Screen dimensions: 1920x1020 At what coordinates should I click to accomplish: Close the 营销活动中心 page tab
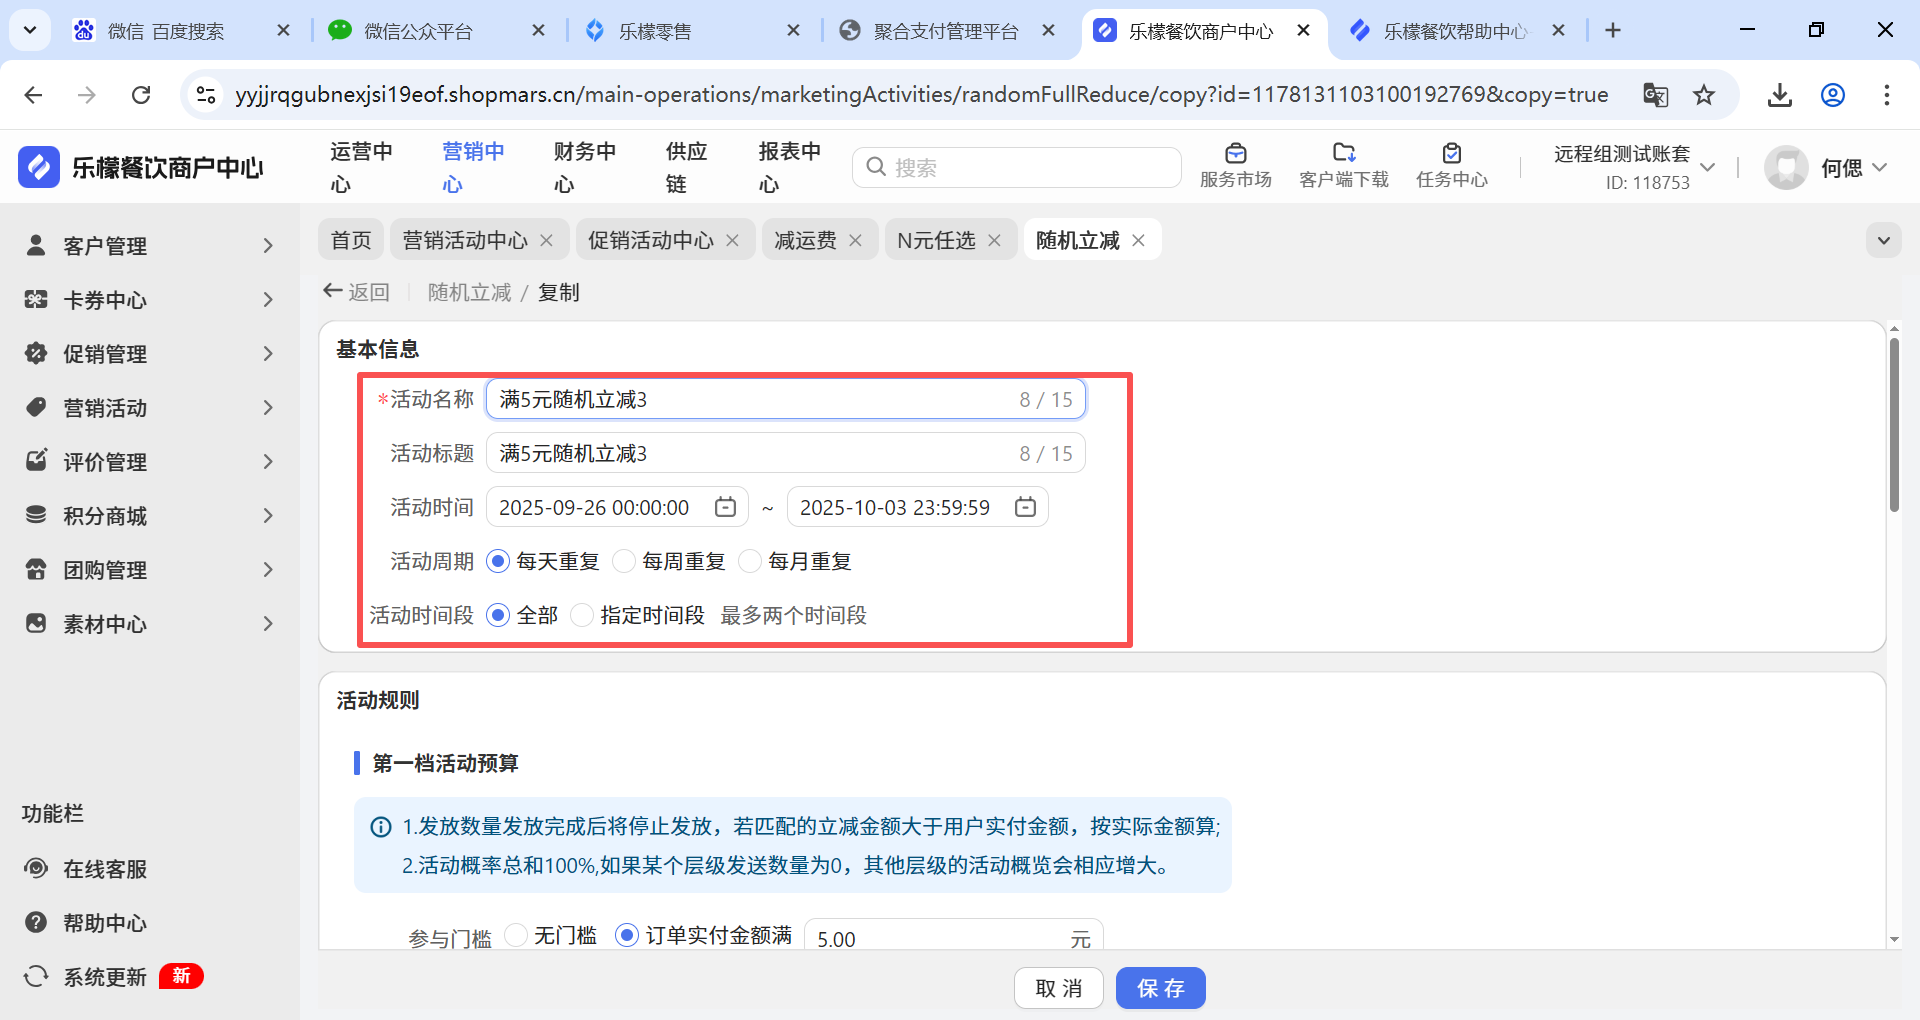click(546, 240)
